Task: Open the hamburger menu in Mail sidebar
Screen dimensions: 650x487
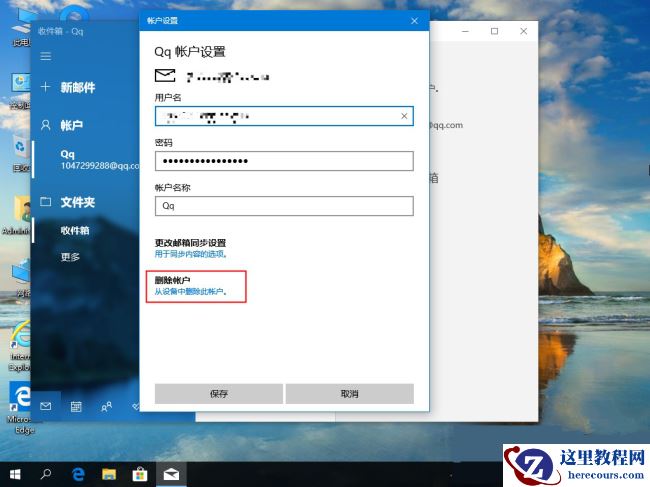Action: pyautogui.click(x=46, y=56)
